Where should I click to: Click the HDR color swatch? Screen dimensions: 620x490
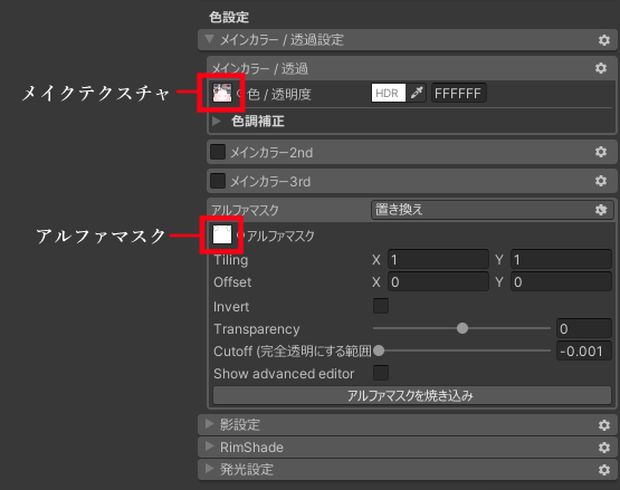point(388,93)
